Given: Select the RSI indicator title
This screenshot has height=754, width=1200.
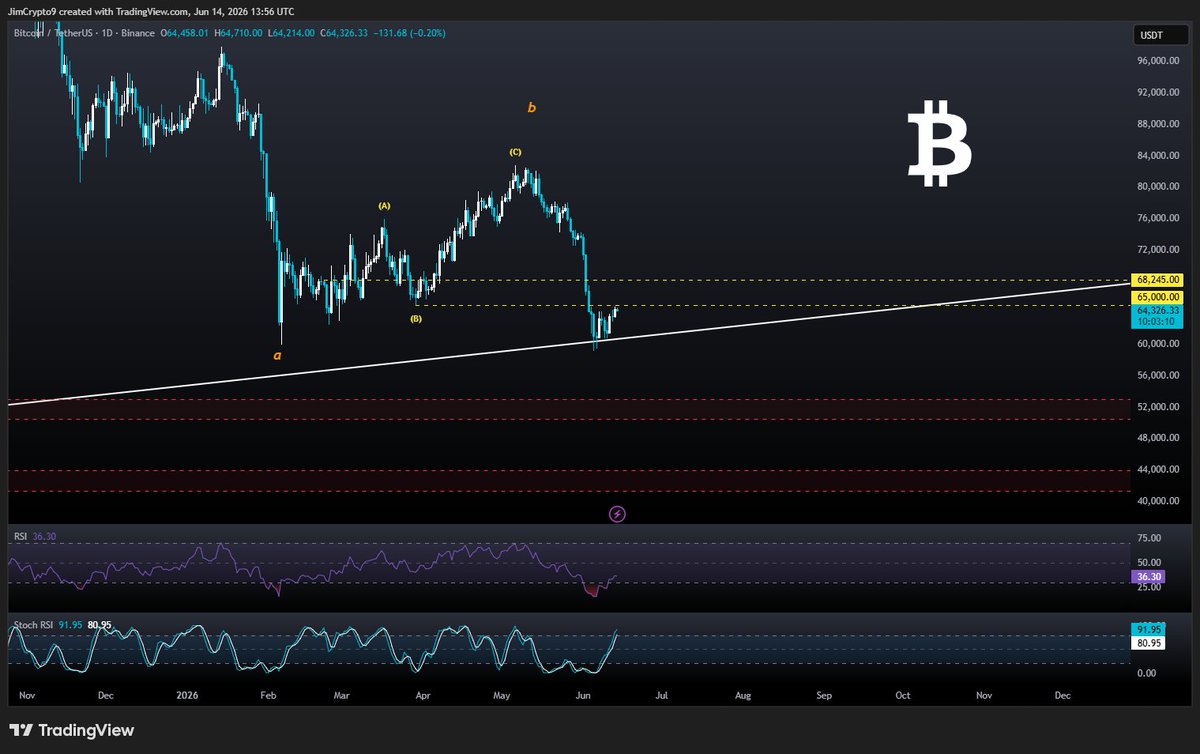Looking at the screenshot, I should point(20,537).
